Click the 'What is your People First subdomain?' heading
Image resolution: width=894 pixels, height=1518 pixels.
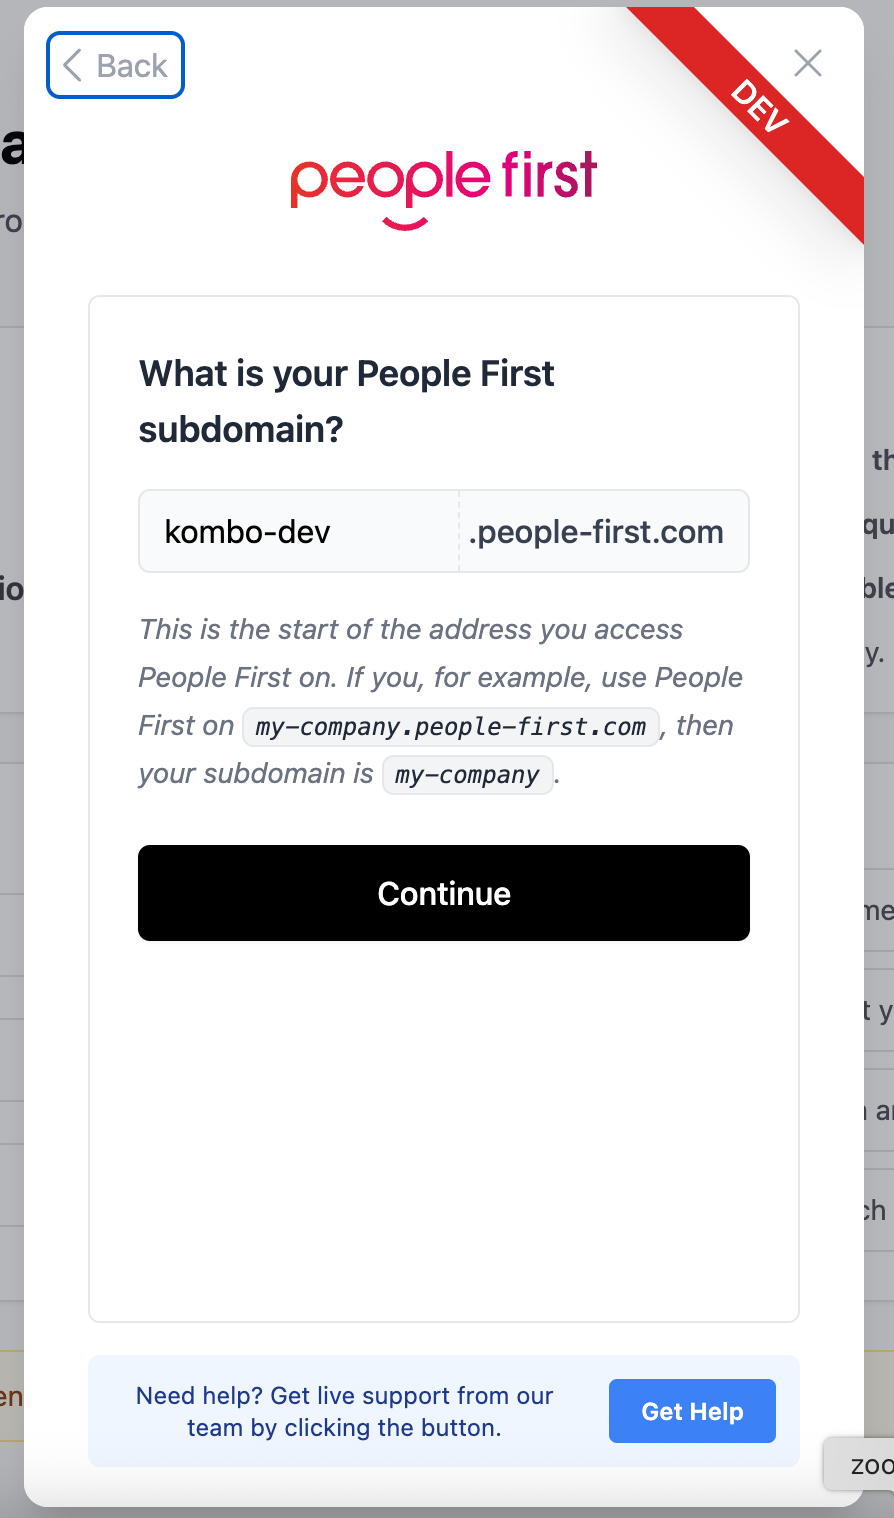[346, 401]
